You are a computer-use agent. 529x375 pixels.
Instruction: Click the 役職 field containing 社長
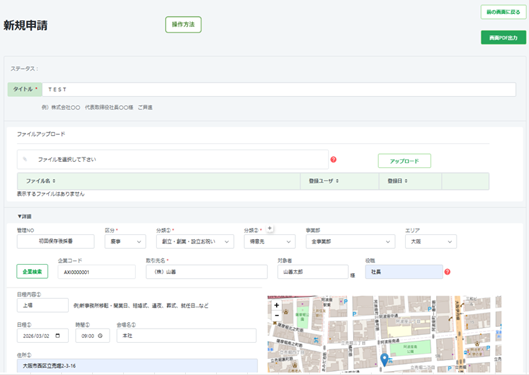coord(404,272)
